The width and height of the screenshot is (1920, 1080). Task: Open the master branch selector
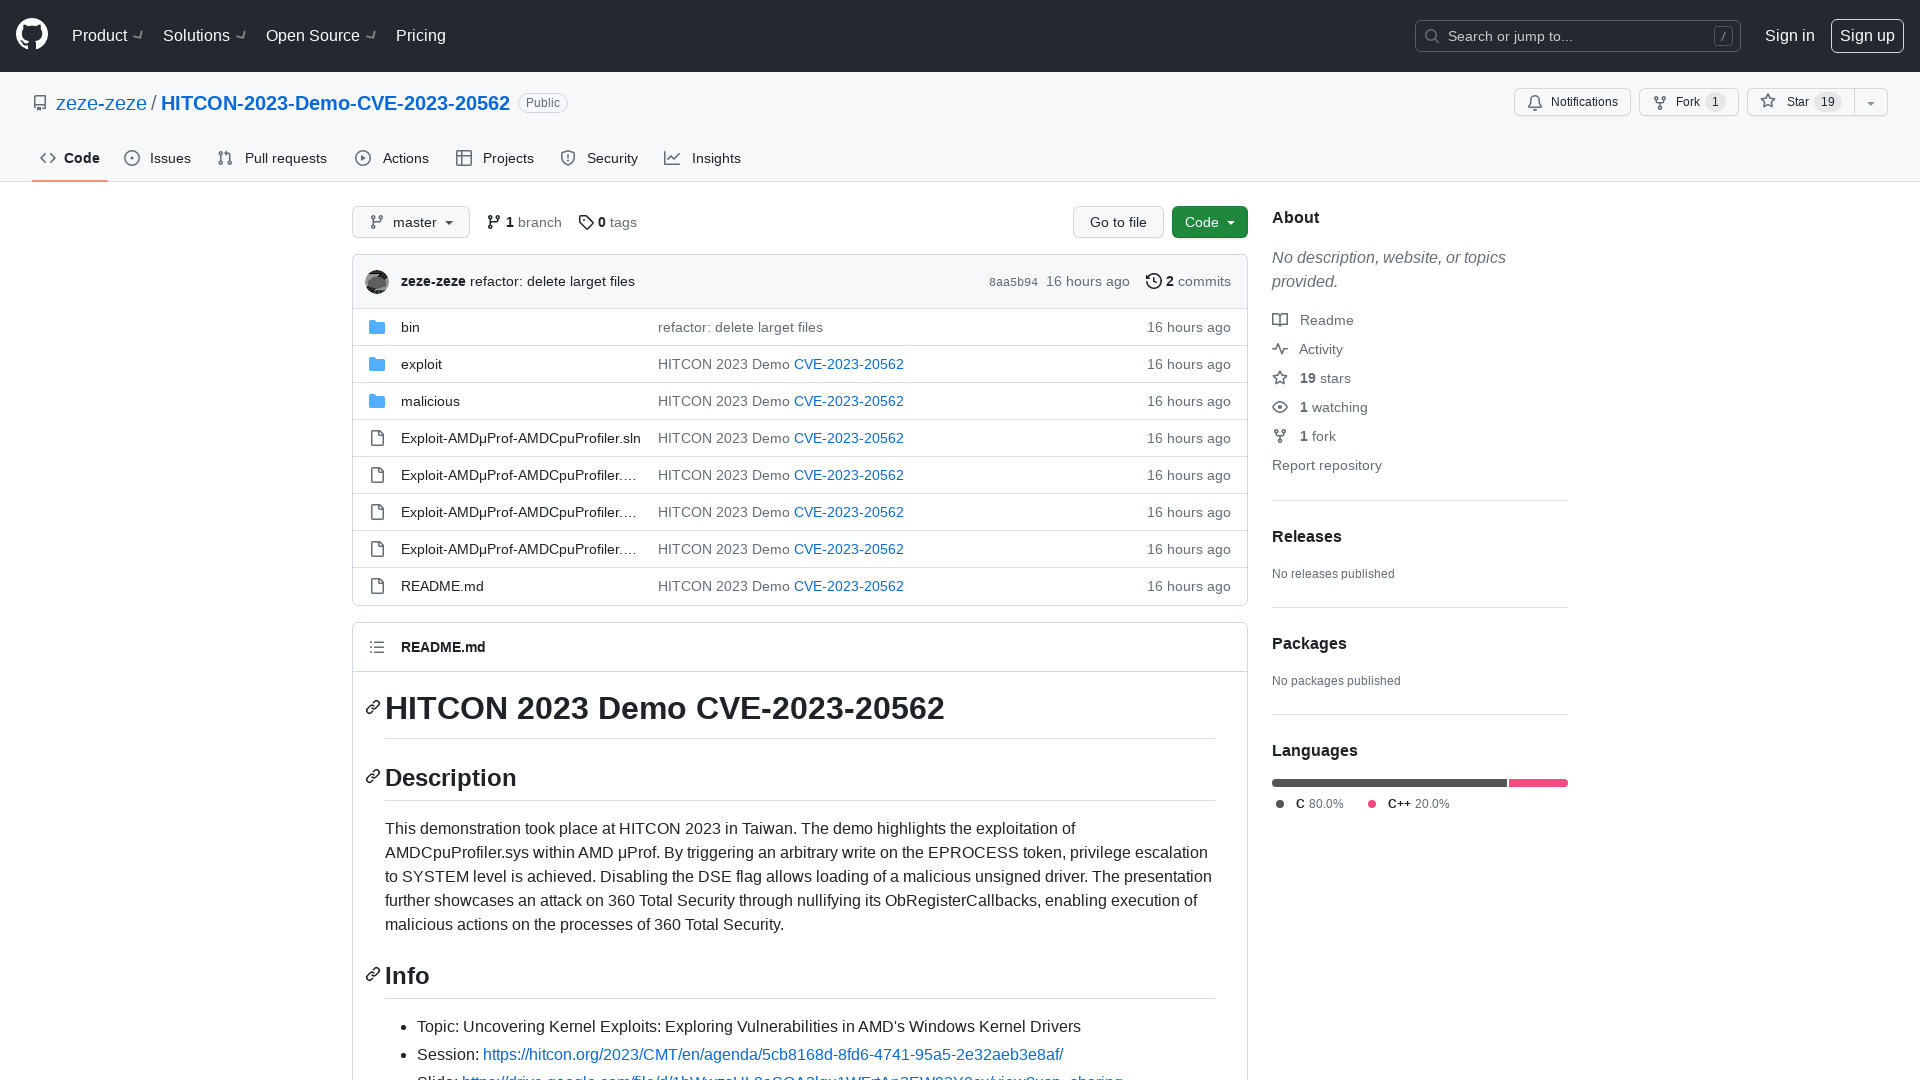pyautogui.click(x=411, y=222)
